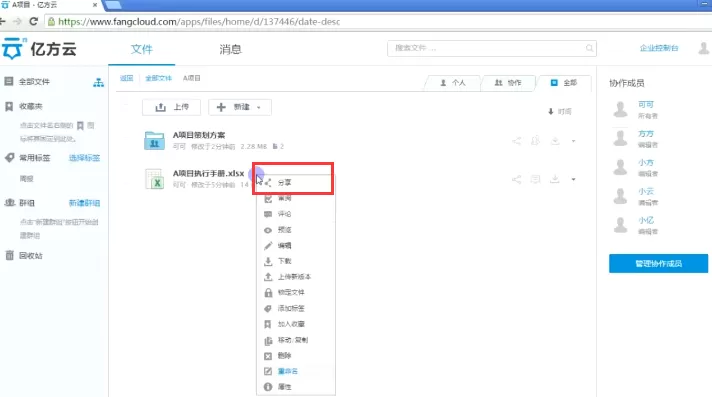712x397 pixels.
Task: Choose 评论 in the context menu
Action: (296, 214)
